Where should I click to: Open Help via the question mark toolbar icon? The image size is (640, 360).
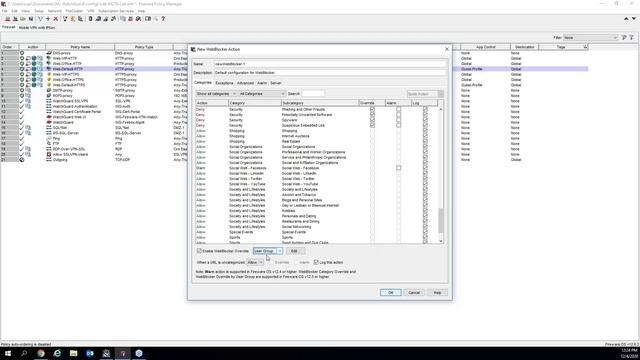pos(163,19)
